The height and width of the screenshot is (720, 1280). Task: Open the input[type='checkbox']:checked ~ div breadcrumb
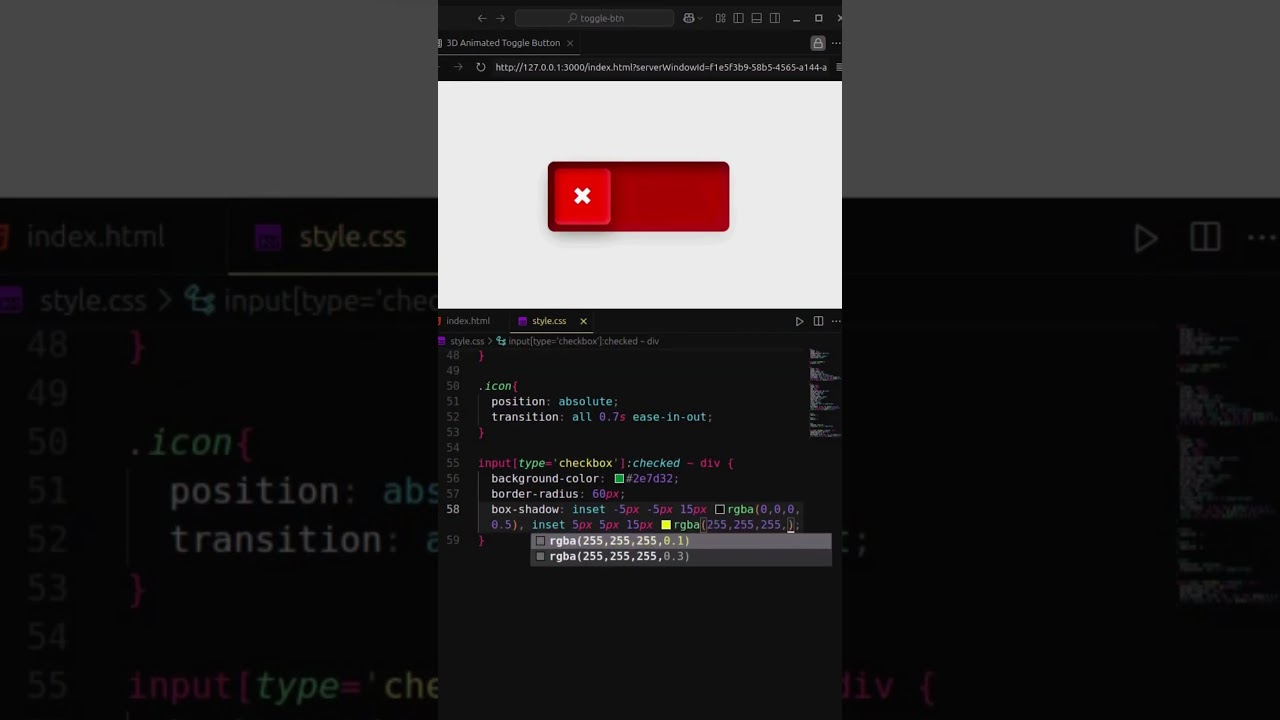click(583, 341)
